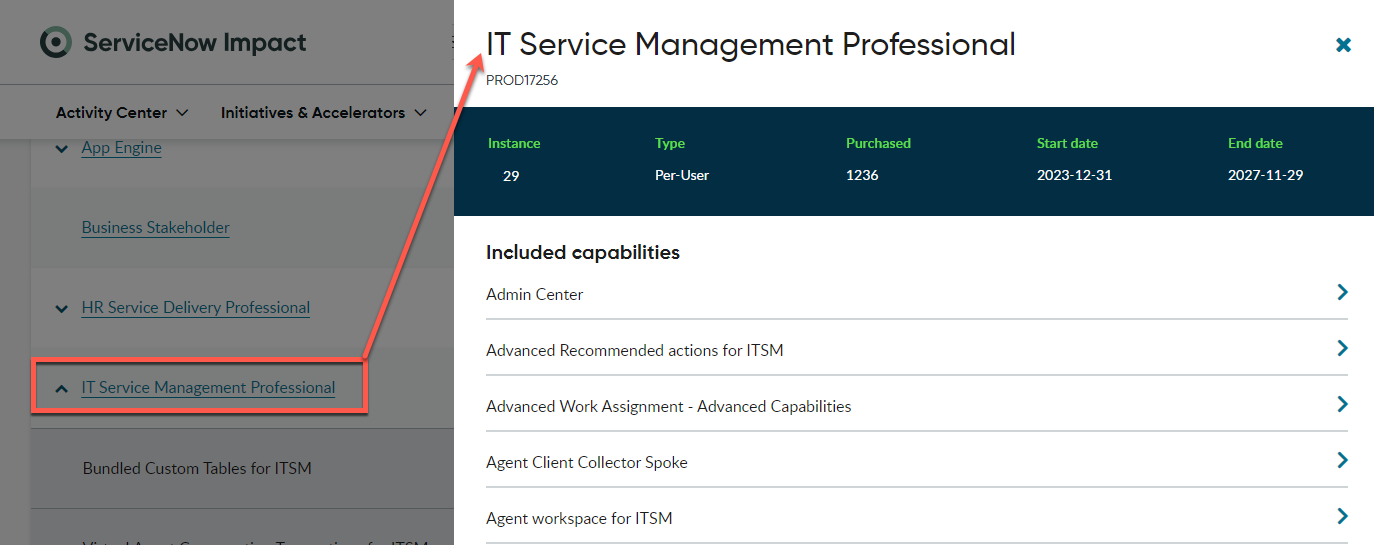This screenshot has height=545, width=1374.
Task: Select the Admin Center capability text
Action: tap(535, 294)
